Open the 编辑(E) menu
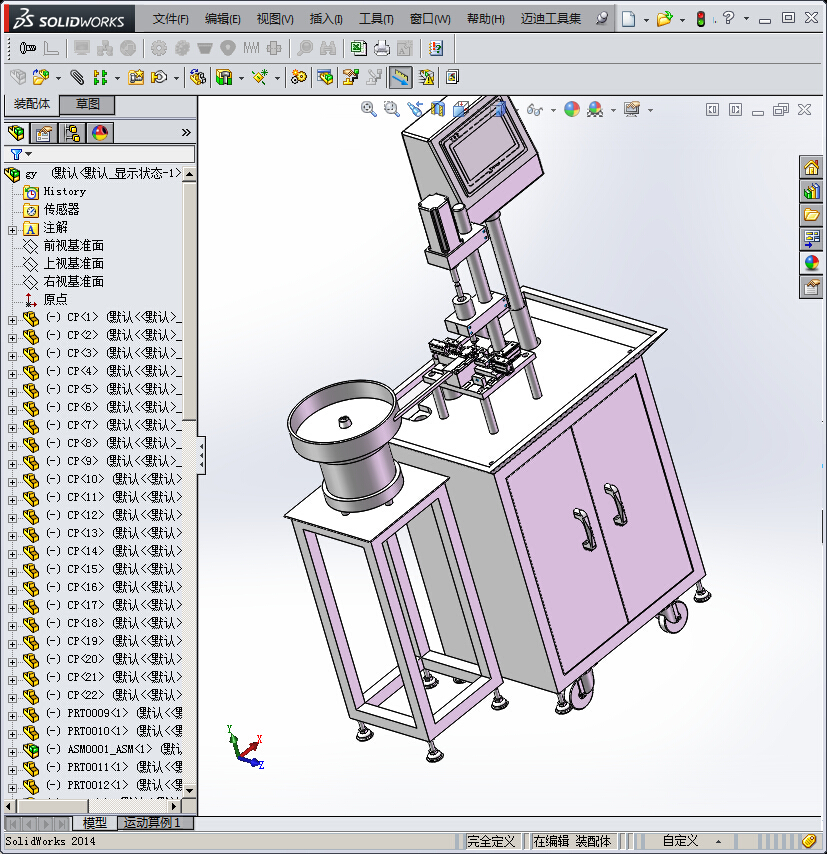 pyautogui.click(x=222, y=19)
